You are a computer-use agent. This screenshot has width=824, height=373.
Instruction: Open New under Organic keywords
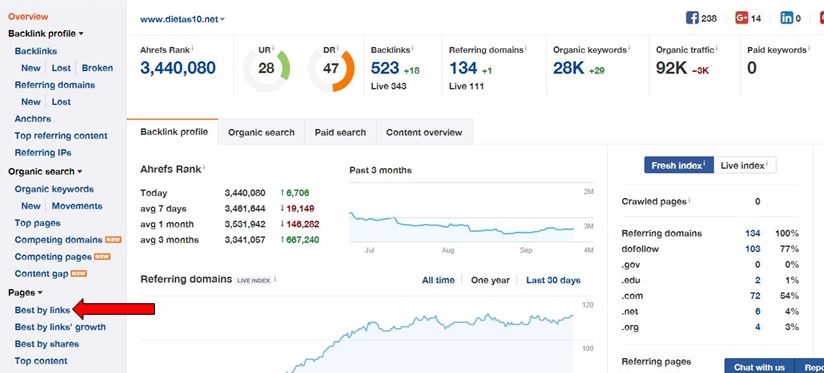(x=30, y=206)
